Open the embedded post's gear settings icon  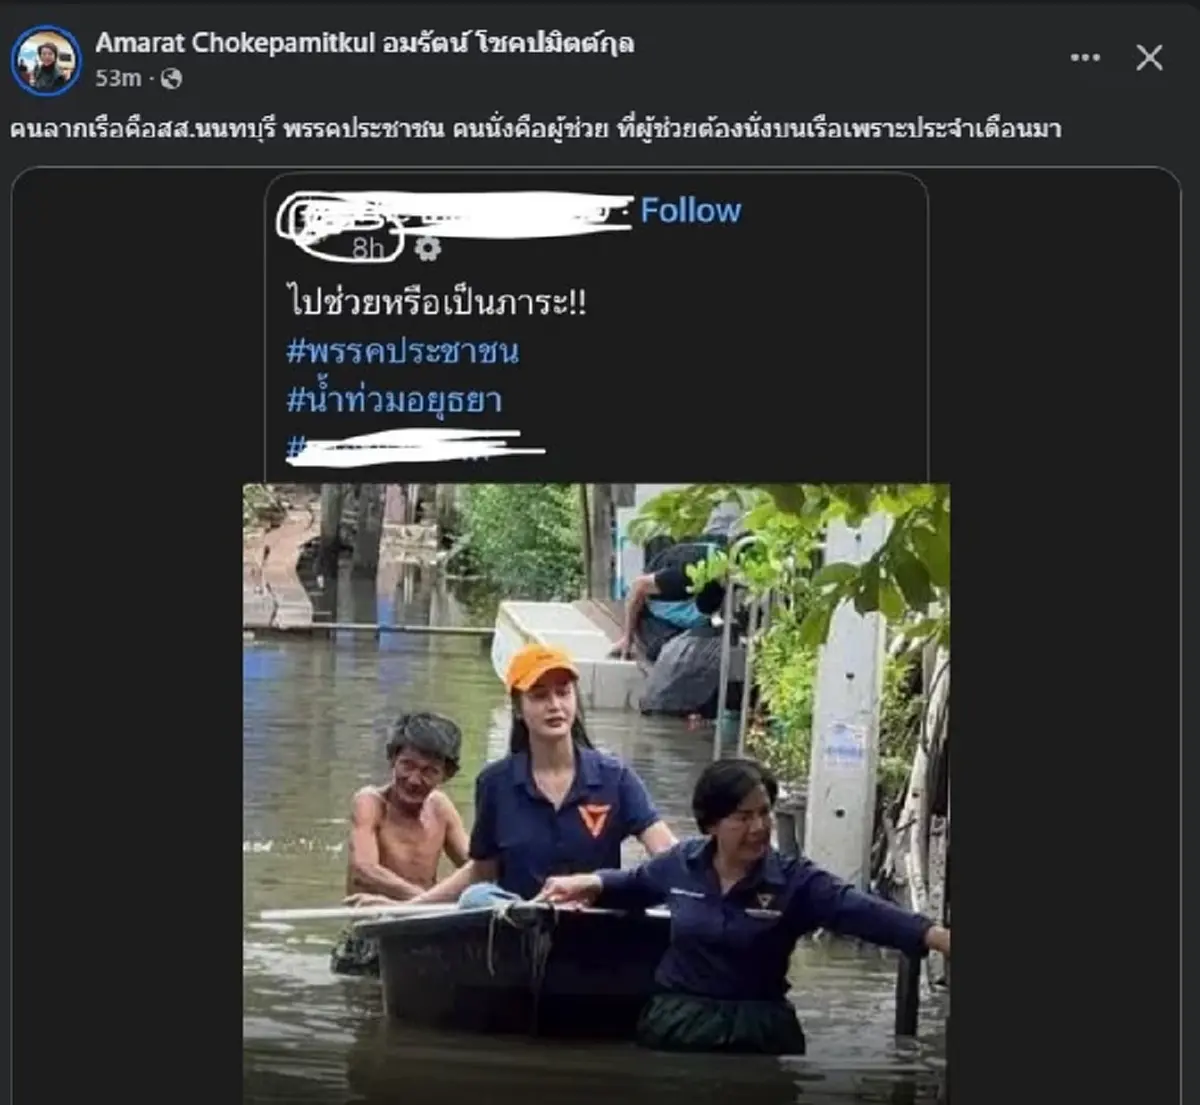(x=428, y=250)
